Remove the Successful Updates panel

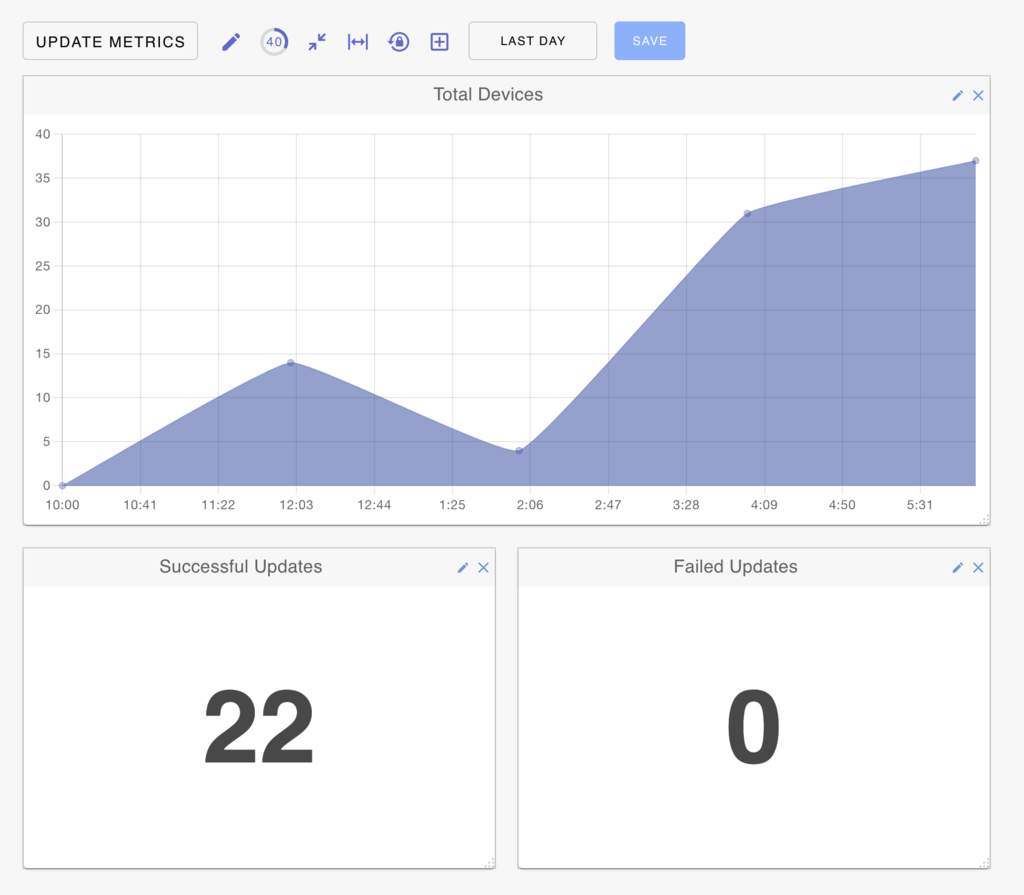pos(483,567)
